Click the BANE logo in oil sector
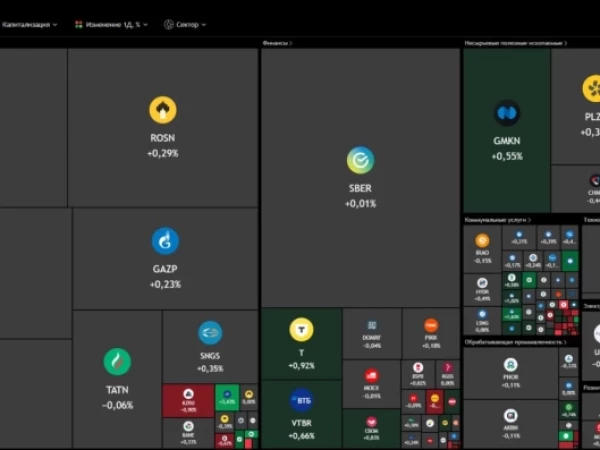600x450 pixels. pos(188,426)
